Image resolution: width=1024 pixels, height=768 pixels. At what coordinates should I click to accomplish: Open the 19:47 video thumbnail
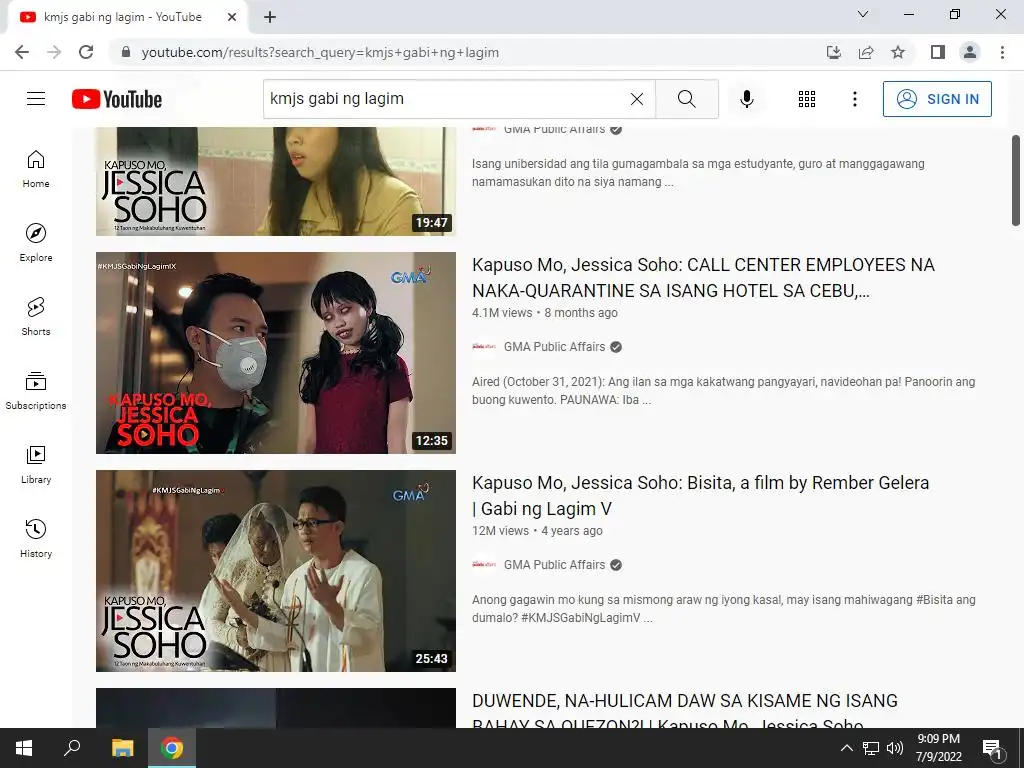tap(276, 181)
